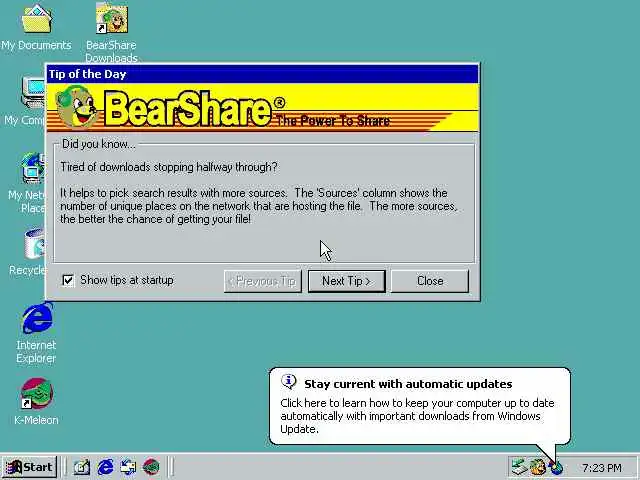This screenshot has width=640, height=480.
Task: Click the BearShare bear tray icon
Action: [538, 467]
